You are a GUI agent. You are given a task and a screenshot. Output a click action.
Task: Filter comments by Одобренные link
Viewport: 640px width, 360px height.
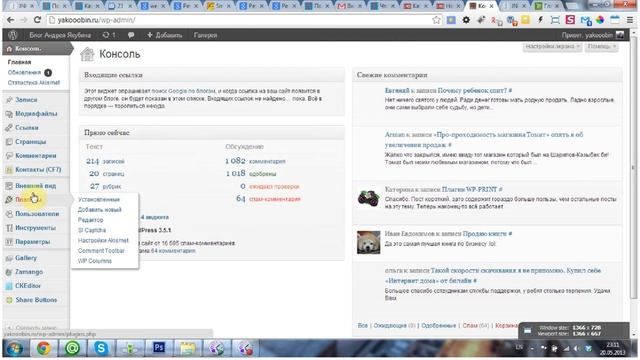[438, 326]
